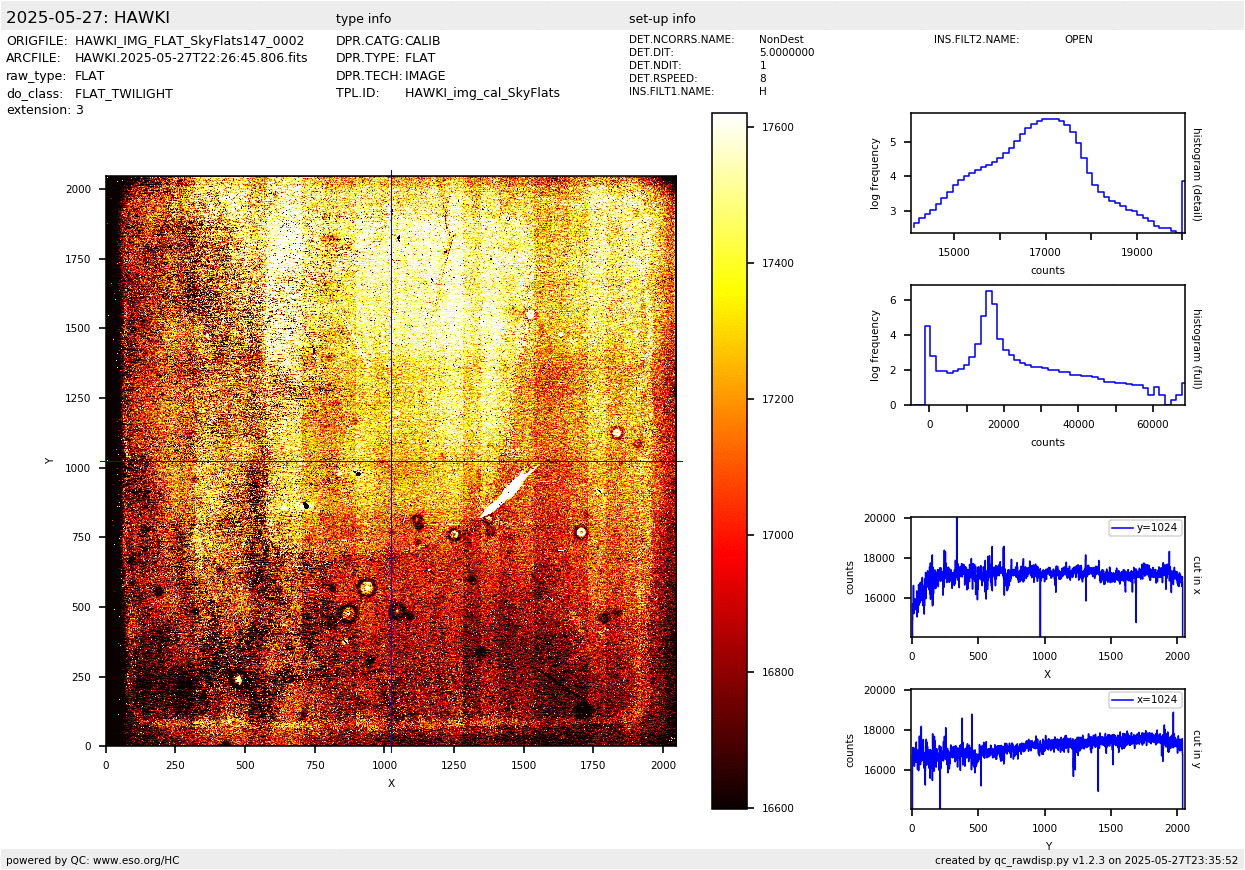Select the 'type info' header

(363, 19)
